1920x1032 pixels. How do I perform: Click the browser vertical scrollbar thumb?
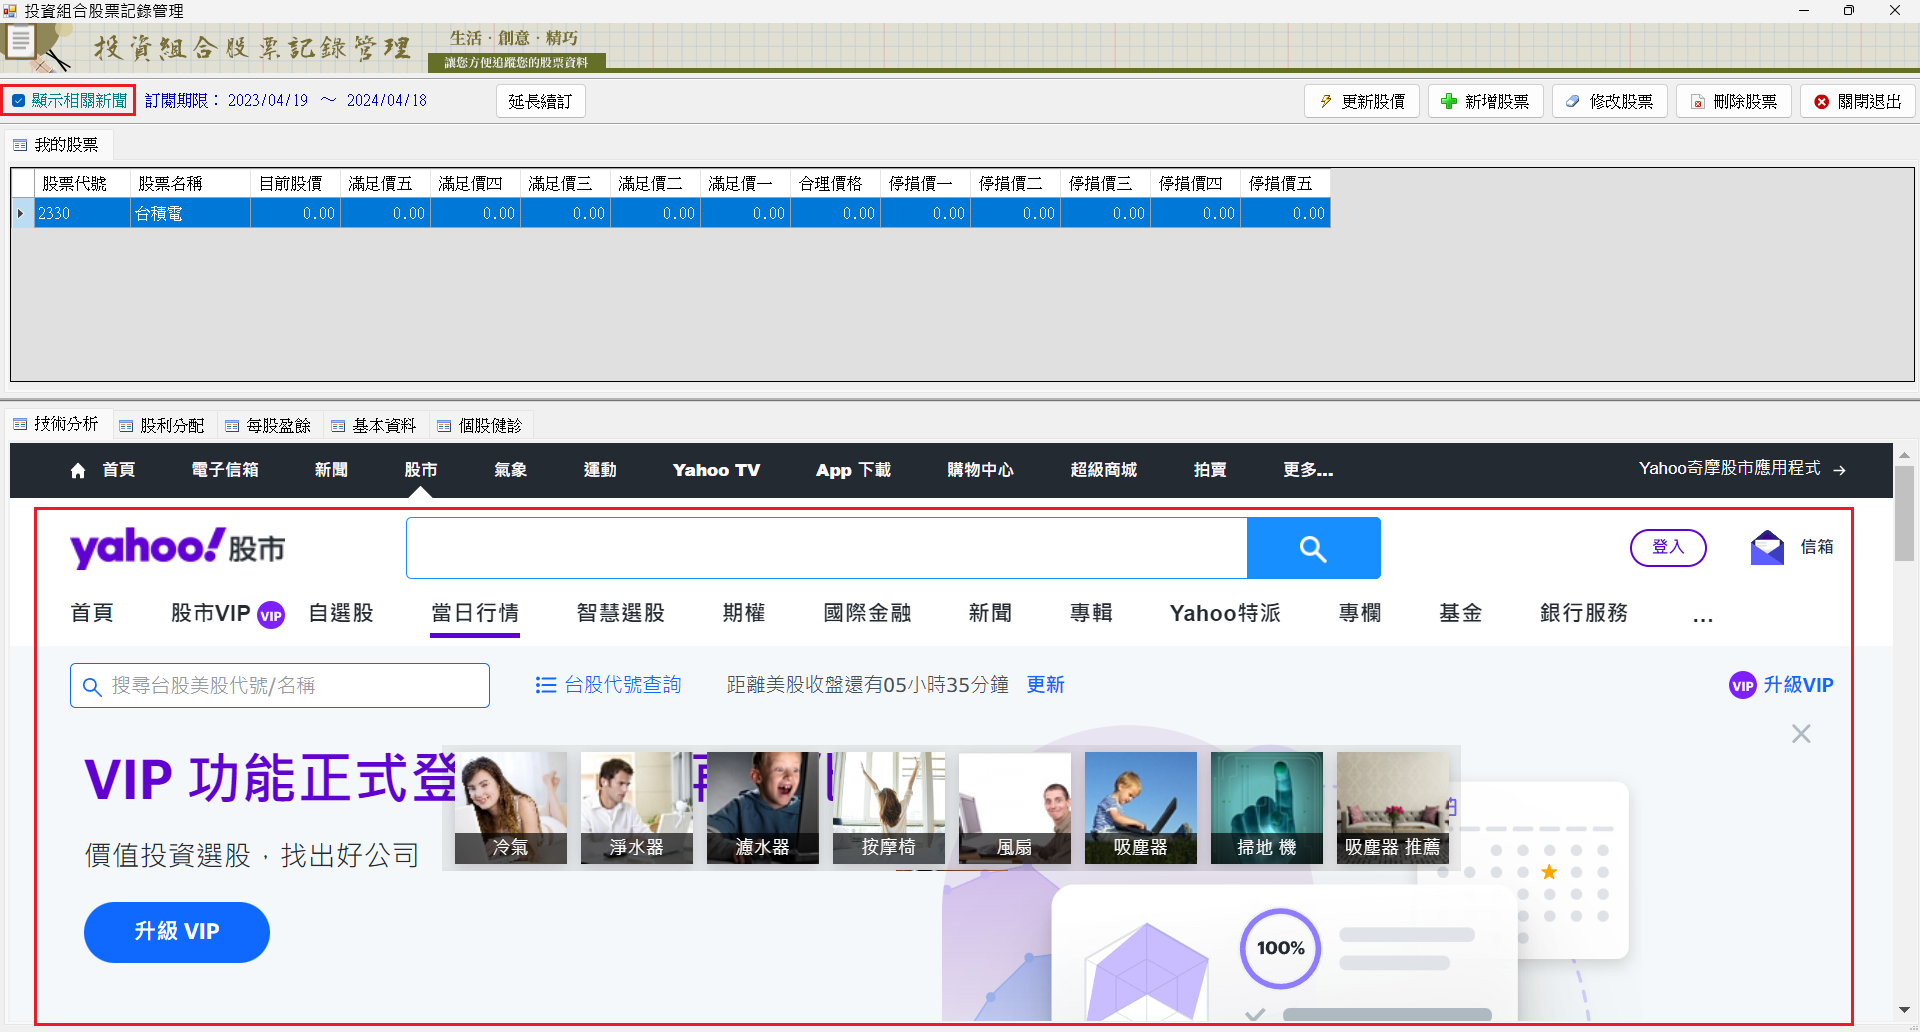[1904, 514]
